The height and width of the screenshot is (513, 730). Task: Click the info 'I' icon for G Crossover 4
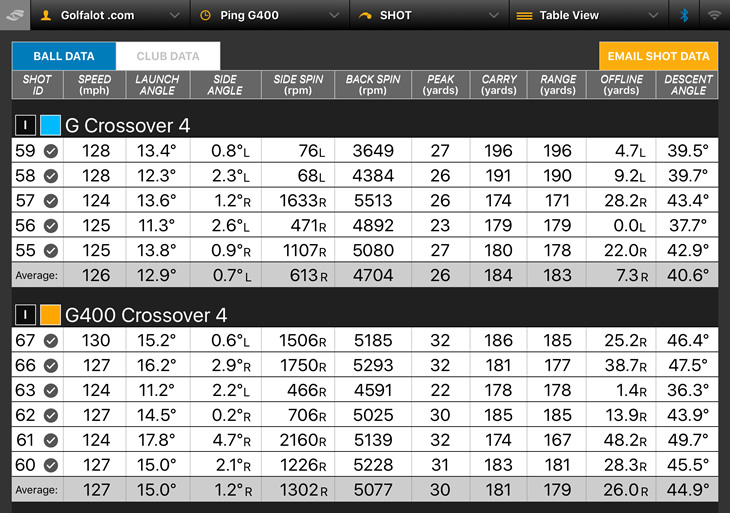click(25, 125)
